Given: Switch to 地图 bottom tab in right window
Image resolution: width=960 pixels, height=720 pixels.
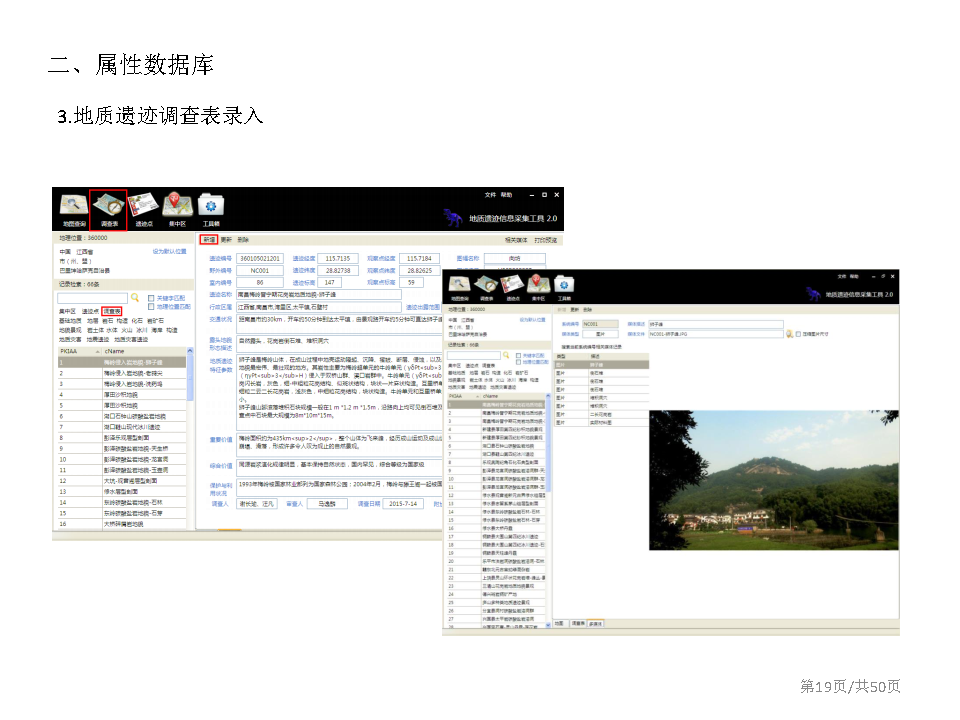Looking at the screenshot, I should pos(559,623).
